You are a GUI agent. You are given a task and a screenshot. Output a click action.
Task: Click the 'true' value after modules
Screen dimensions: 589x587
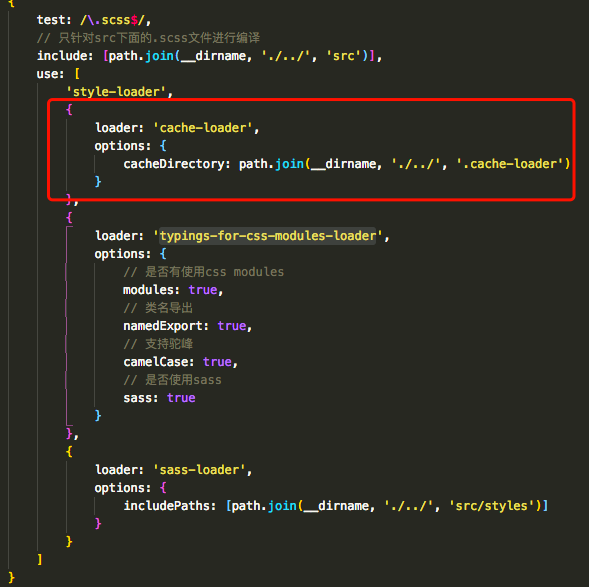203,290
